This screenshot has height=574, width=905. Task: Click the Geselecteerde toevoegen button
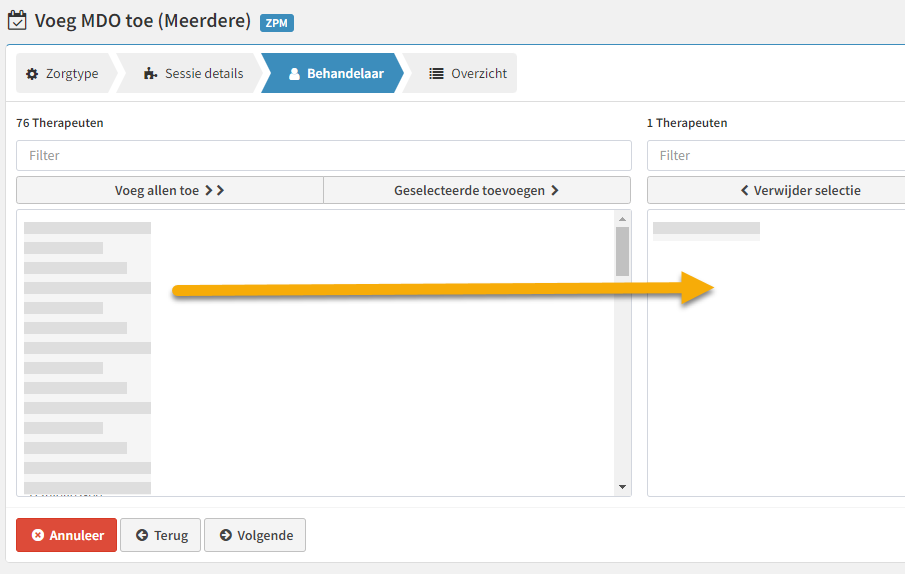(x=477, y=190)
